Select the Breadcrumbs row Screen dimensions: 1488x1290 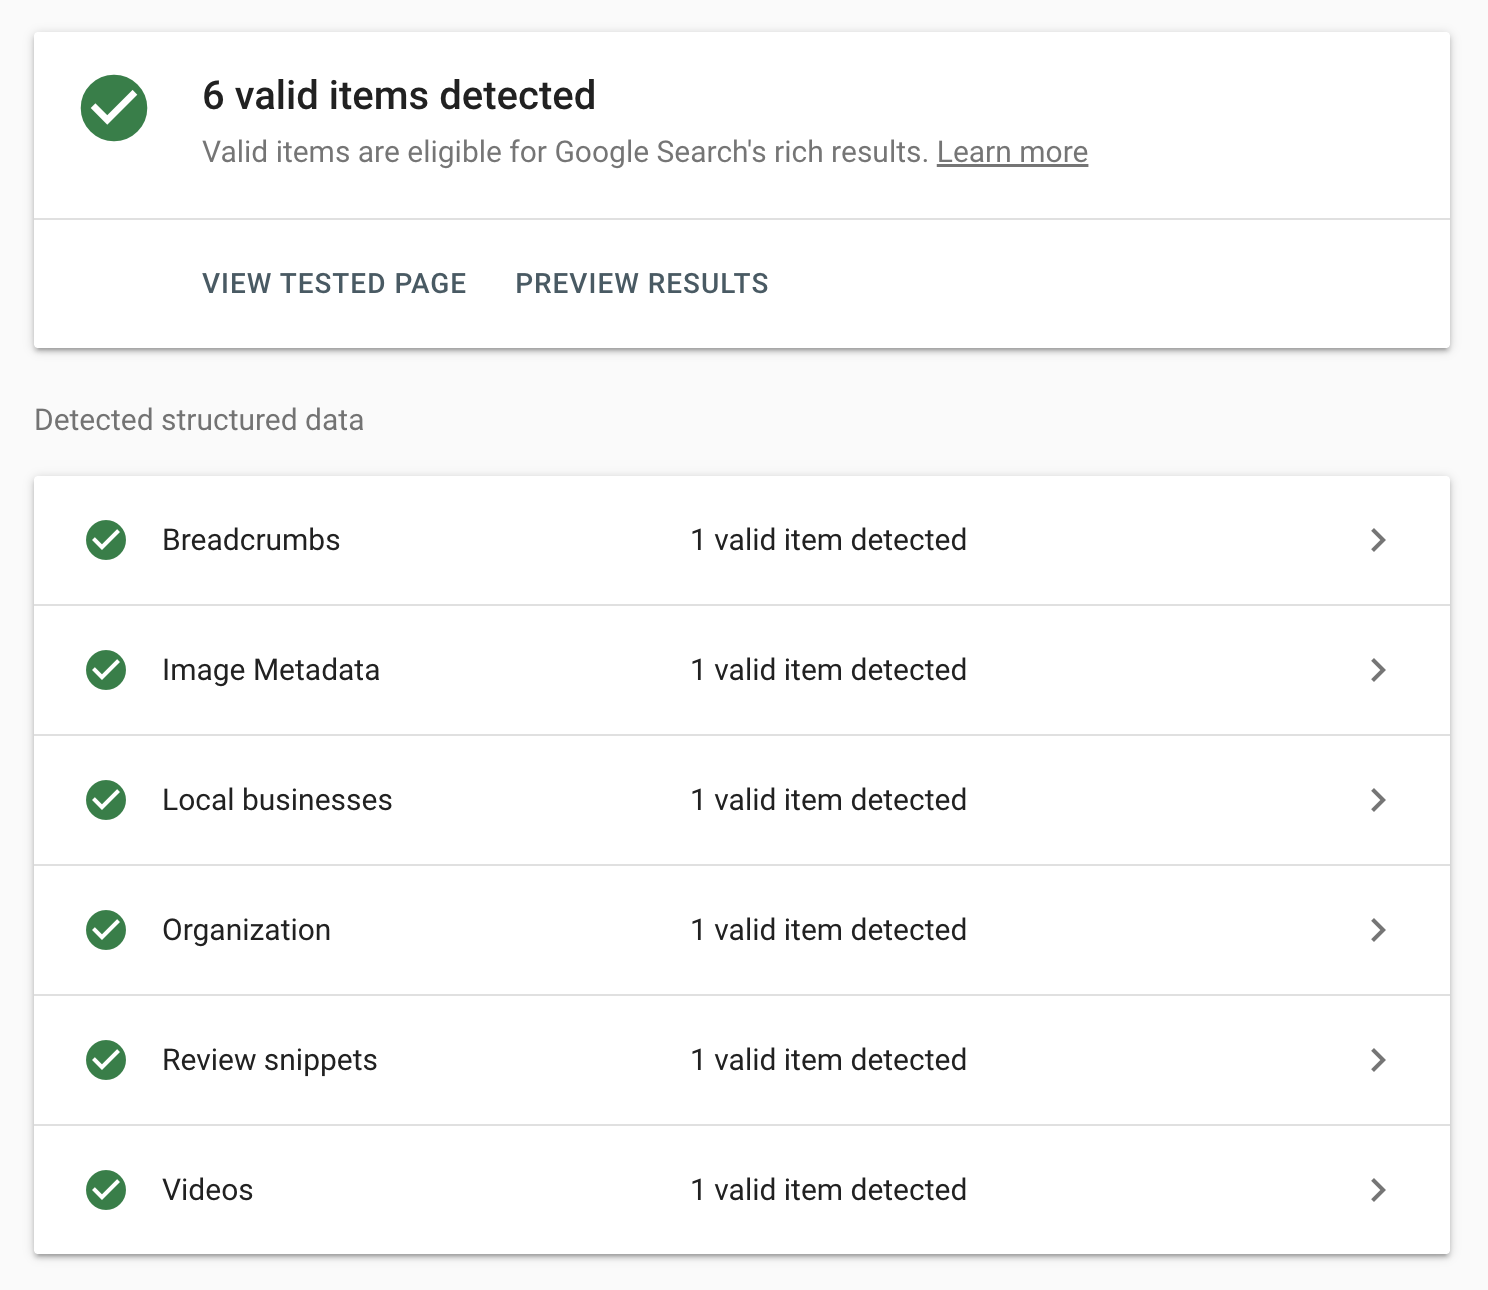[251, 540]
